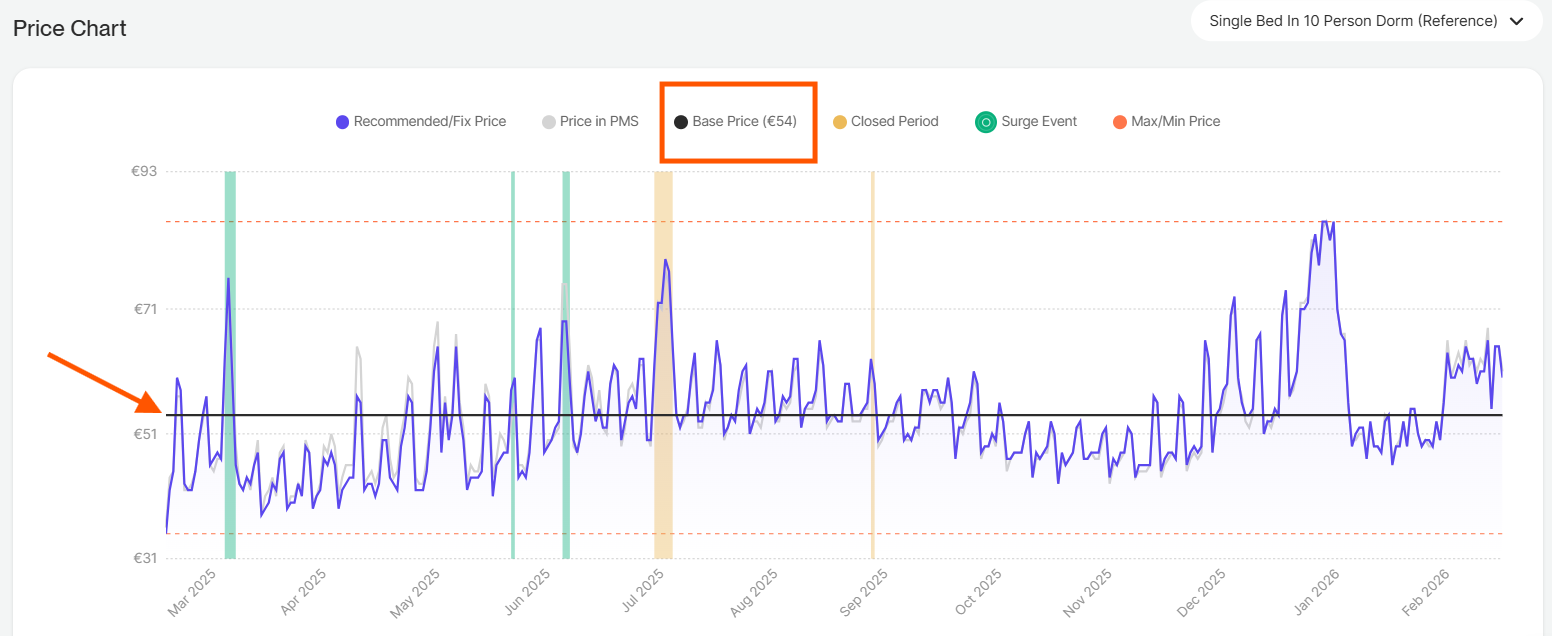
Task: Click the green surge bar in March 2025
Action: pos(230,500)
